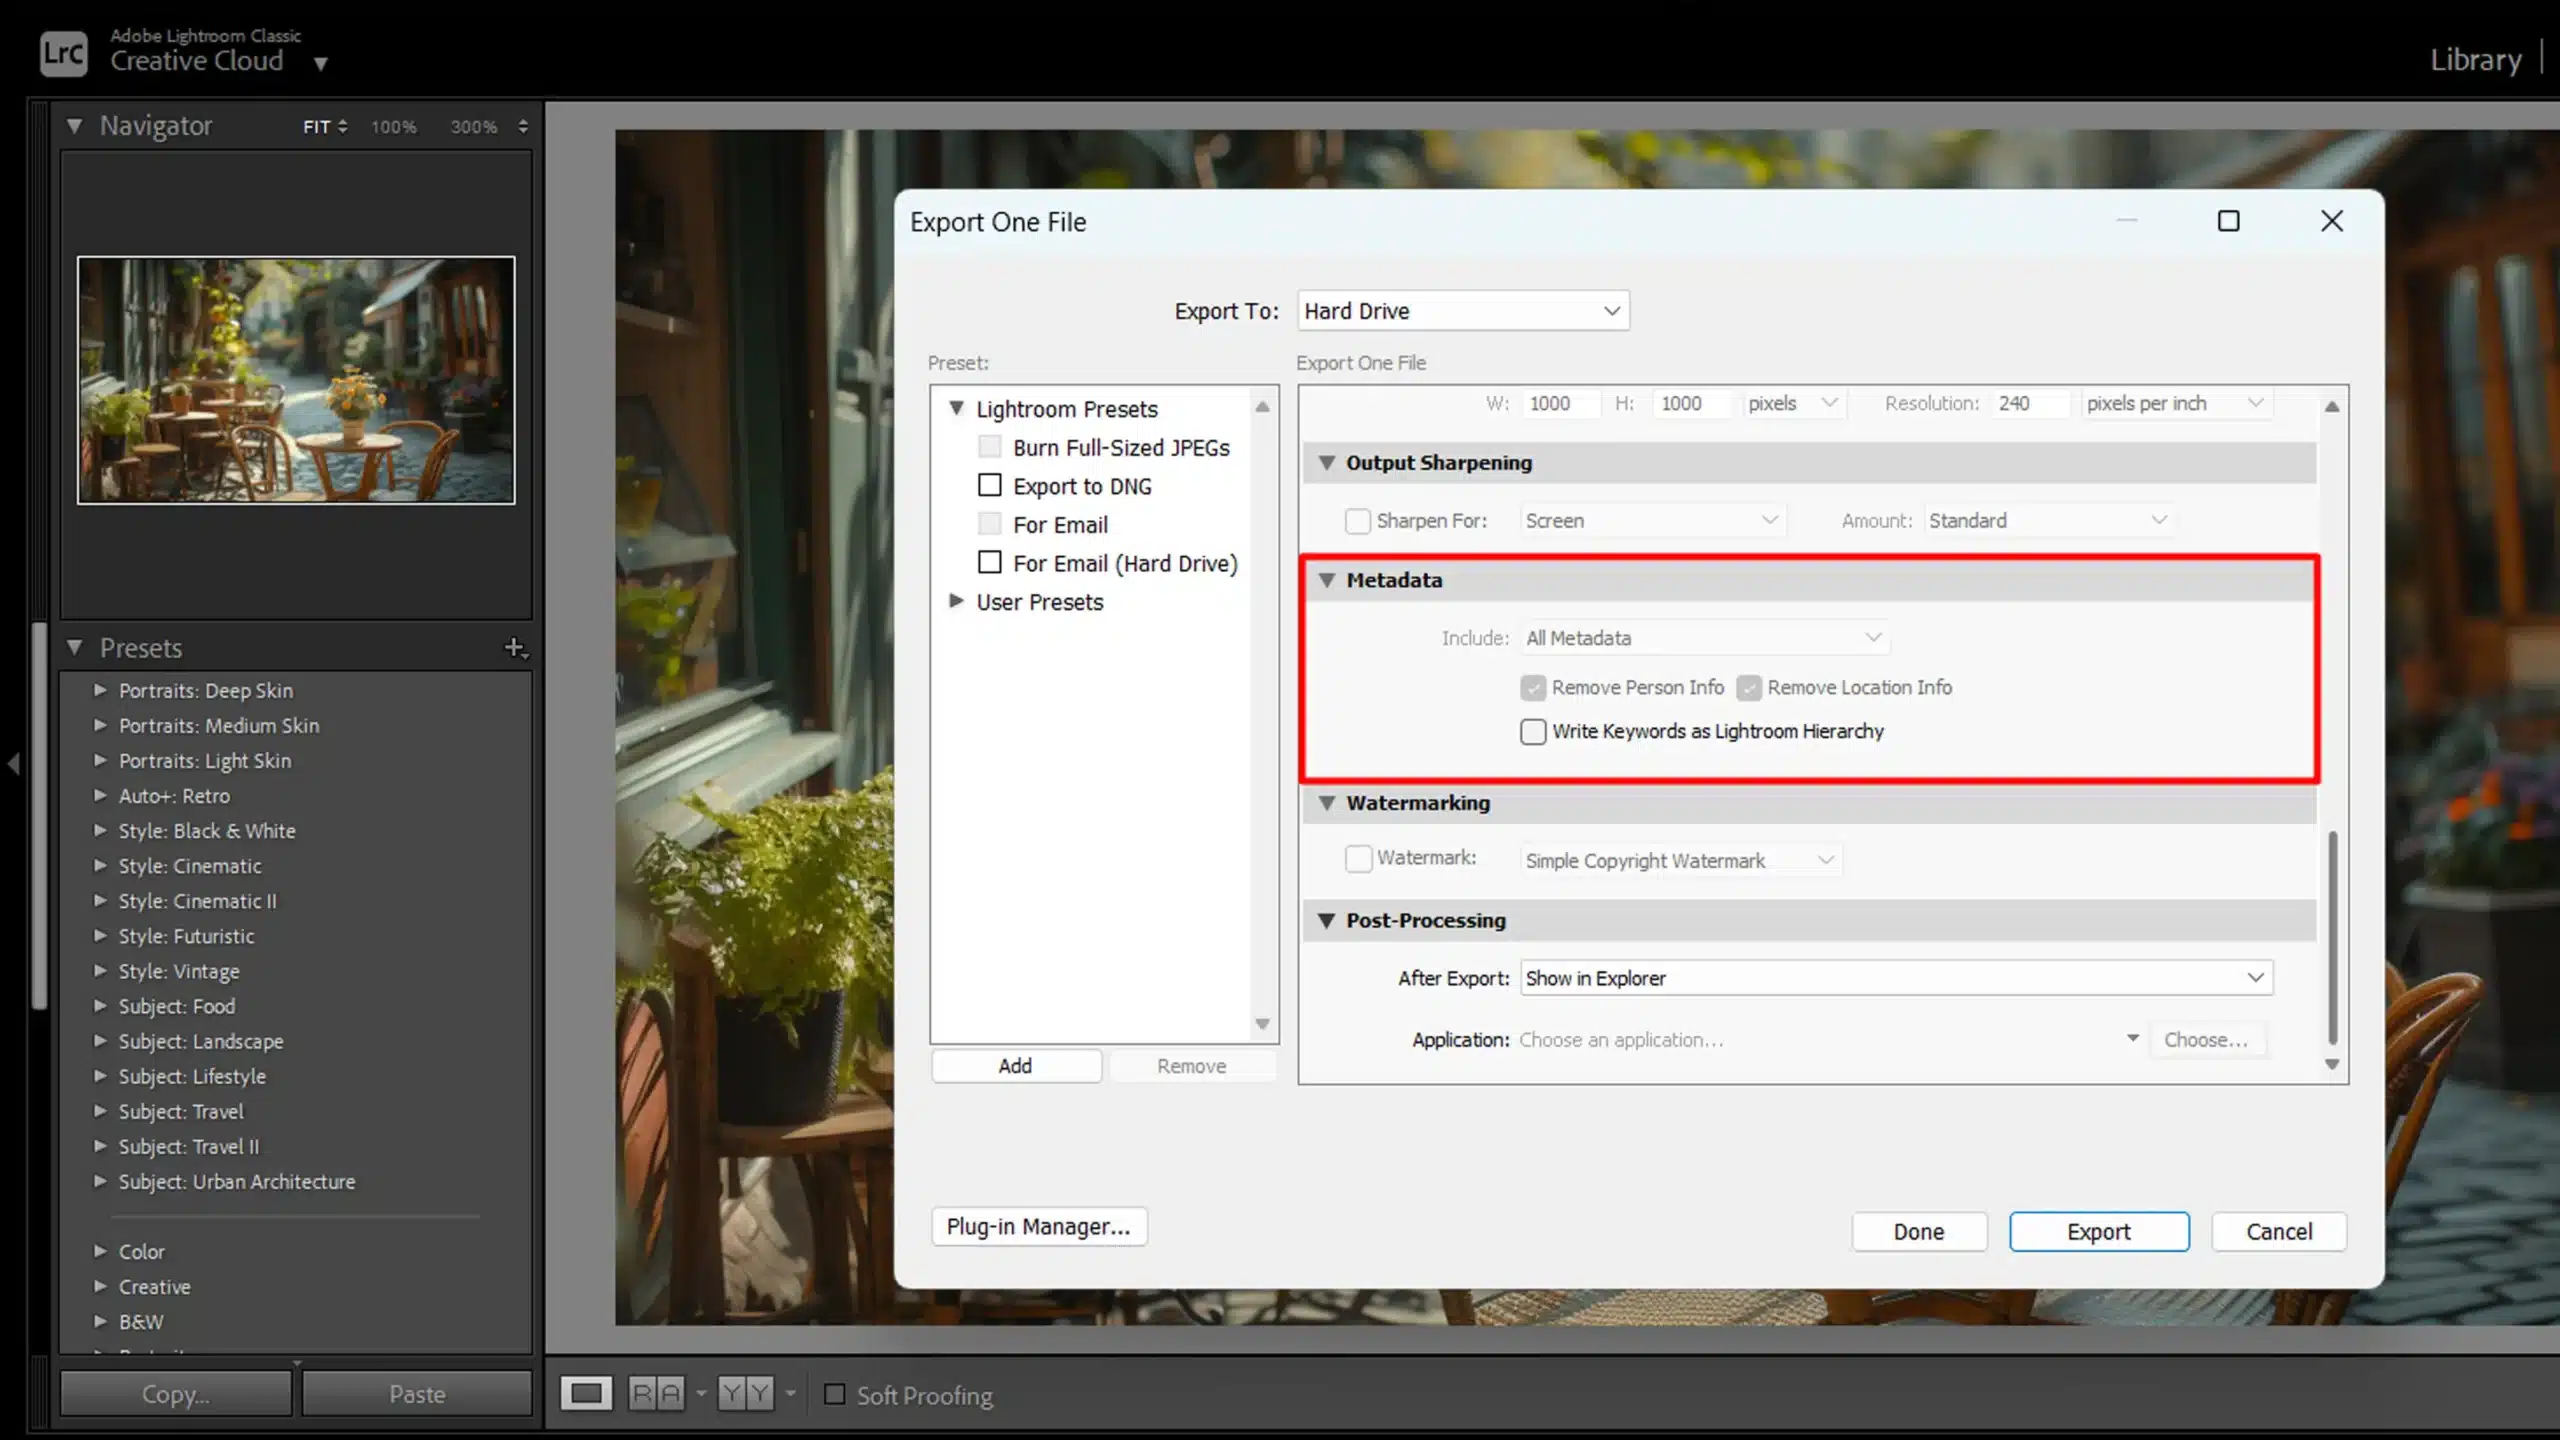Viewport: 2560px width, 1440px height.
Task: Select the Metadata Include dropdown
Action: click(1700, 636)
